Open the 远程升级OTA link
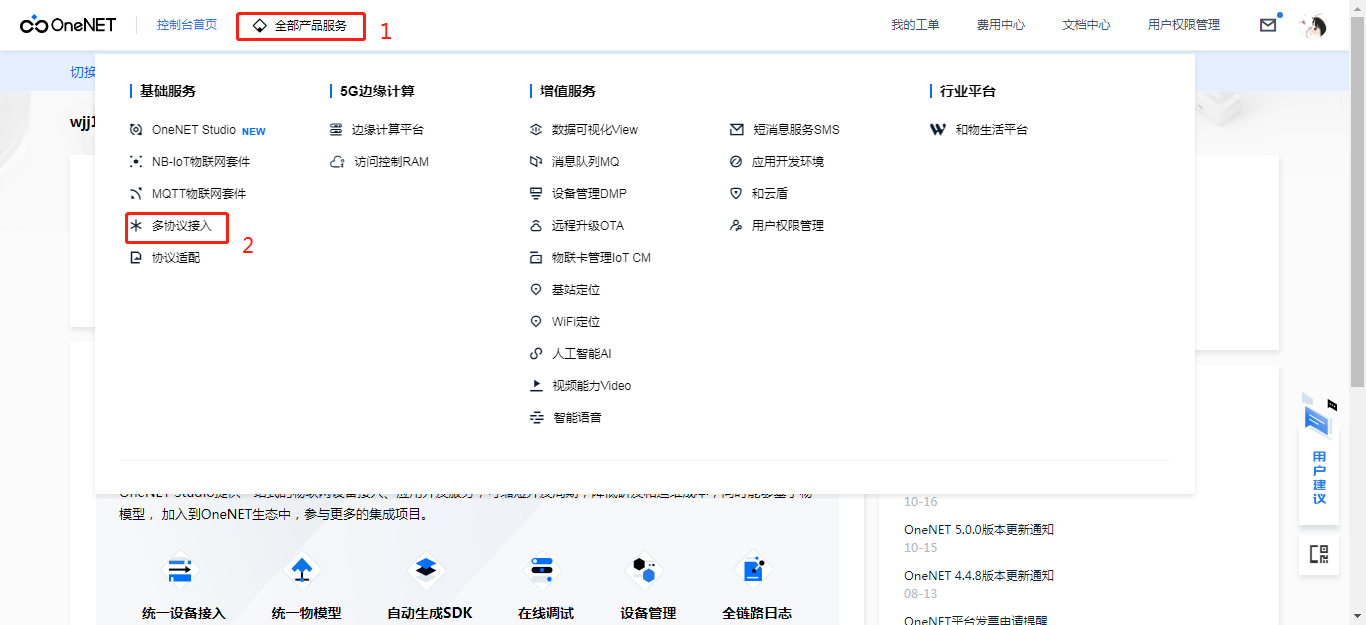 pyautogui.click(x=588, y=226)
